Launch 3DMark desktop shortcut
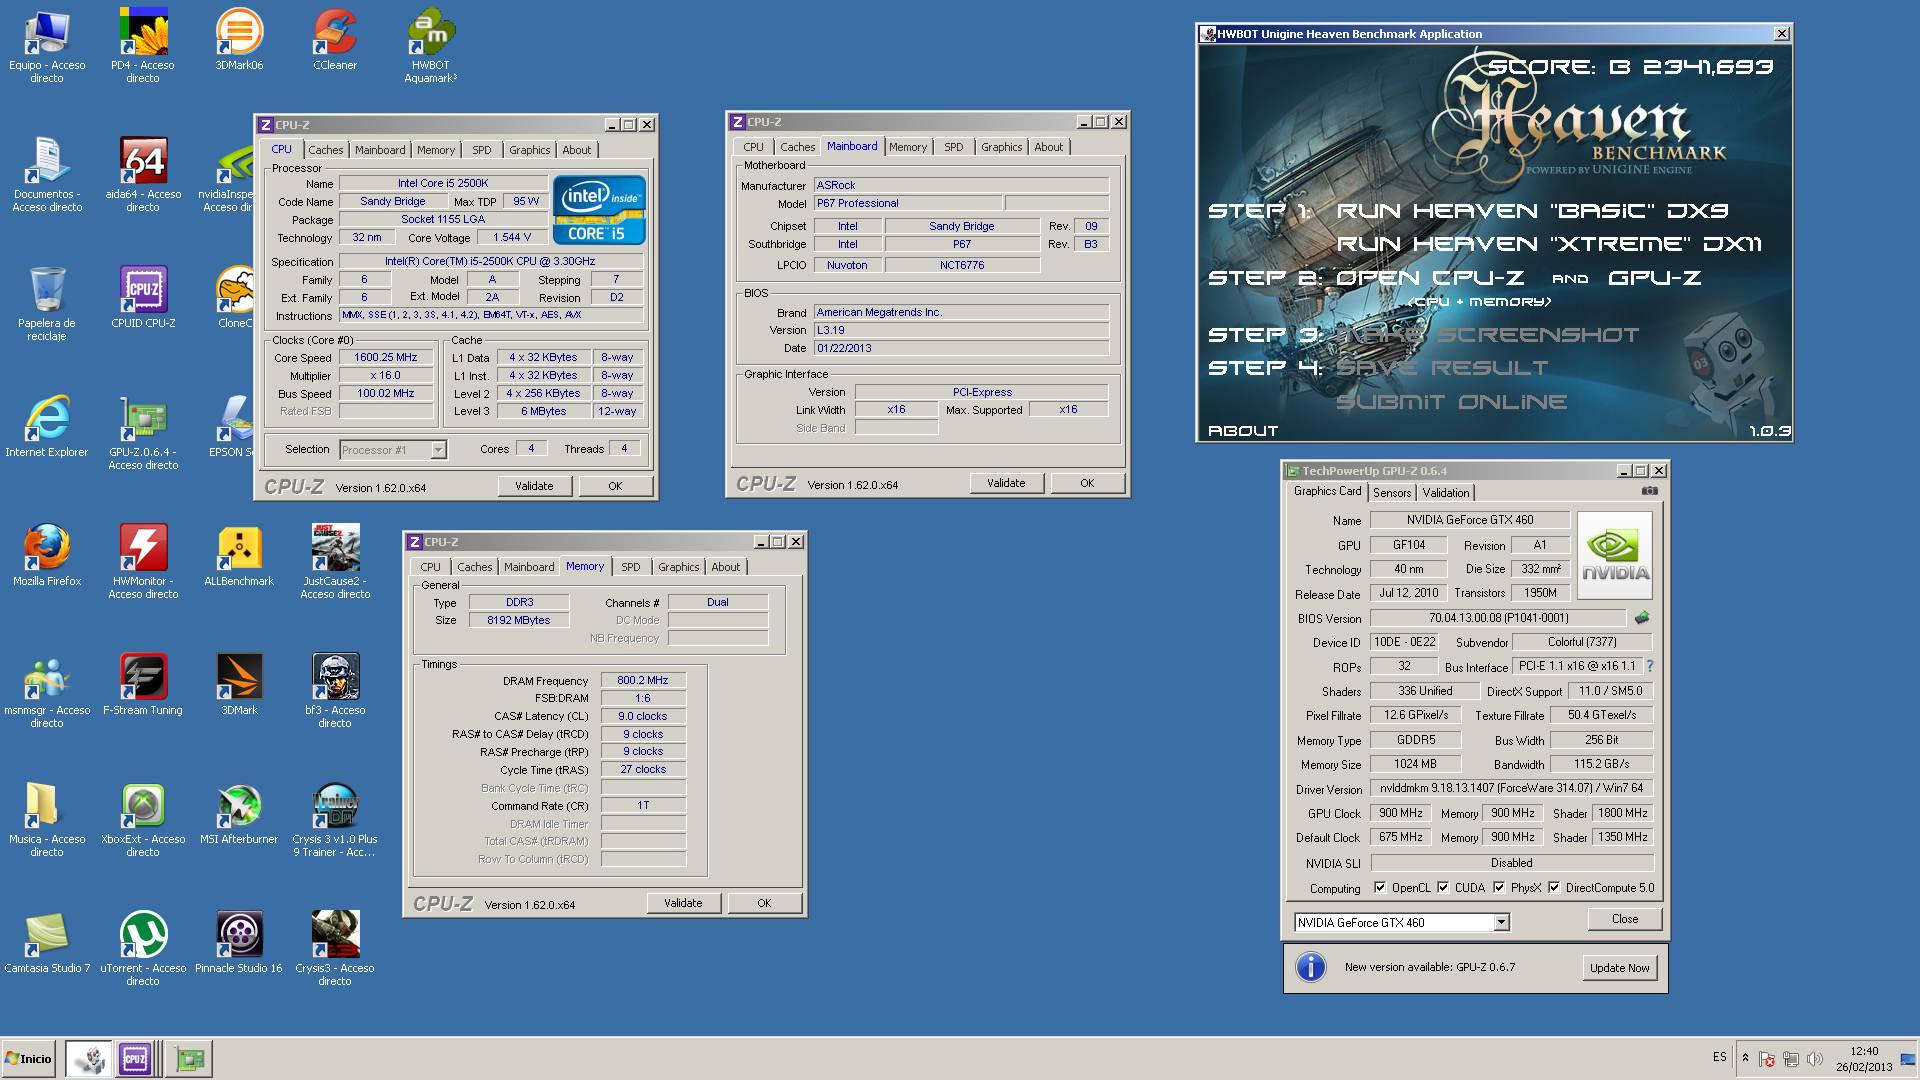The height and width of the screenshot is (1080, 1920). (239, 684)
